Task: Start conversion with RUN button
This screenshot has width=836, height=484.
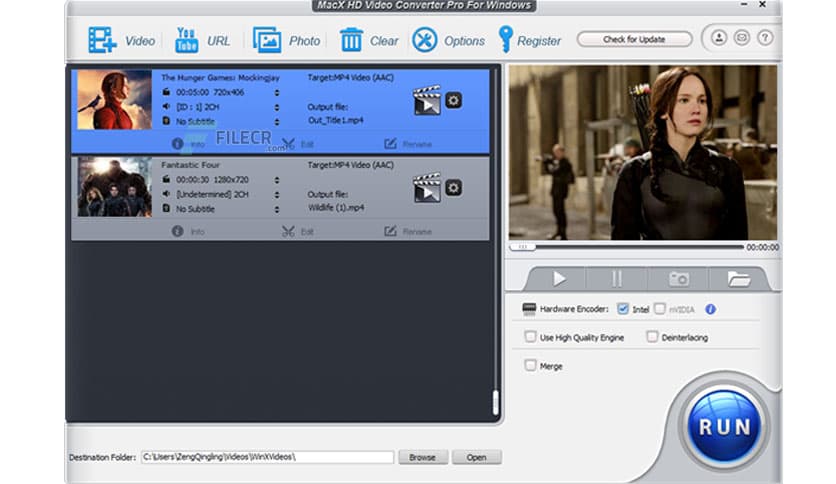Action: pyautogui.click(x=725, y=426)
